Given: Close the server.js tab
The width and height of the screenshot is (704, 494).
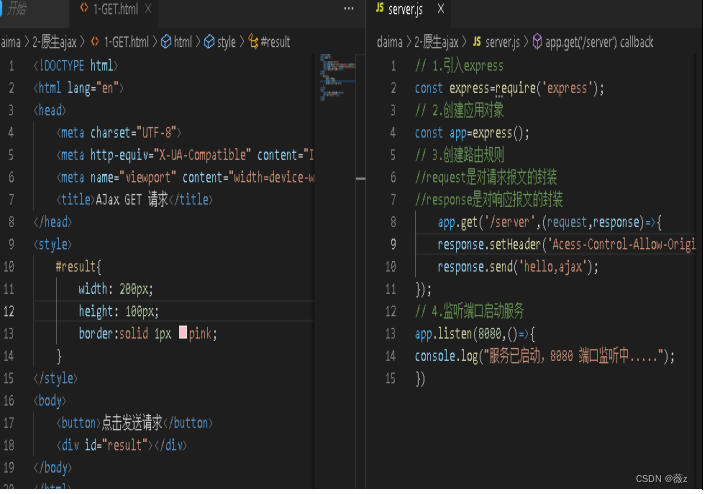Looking at the screenshot, I should click(x=441, y=9).
